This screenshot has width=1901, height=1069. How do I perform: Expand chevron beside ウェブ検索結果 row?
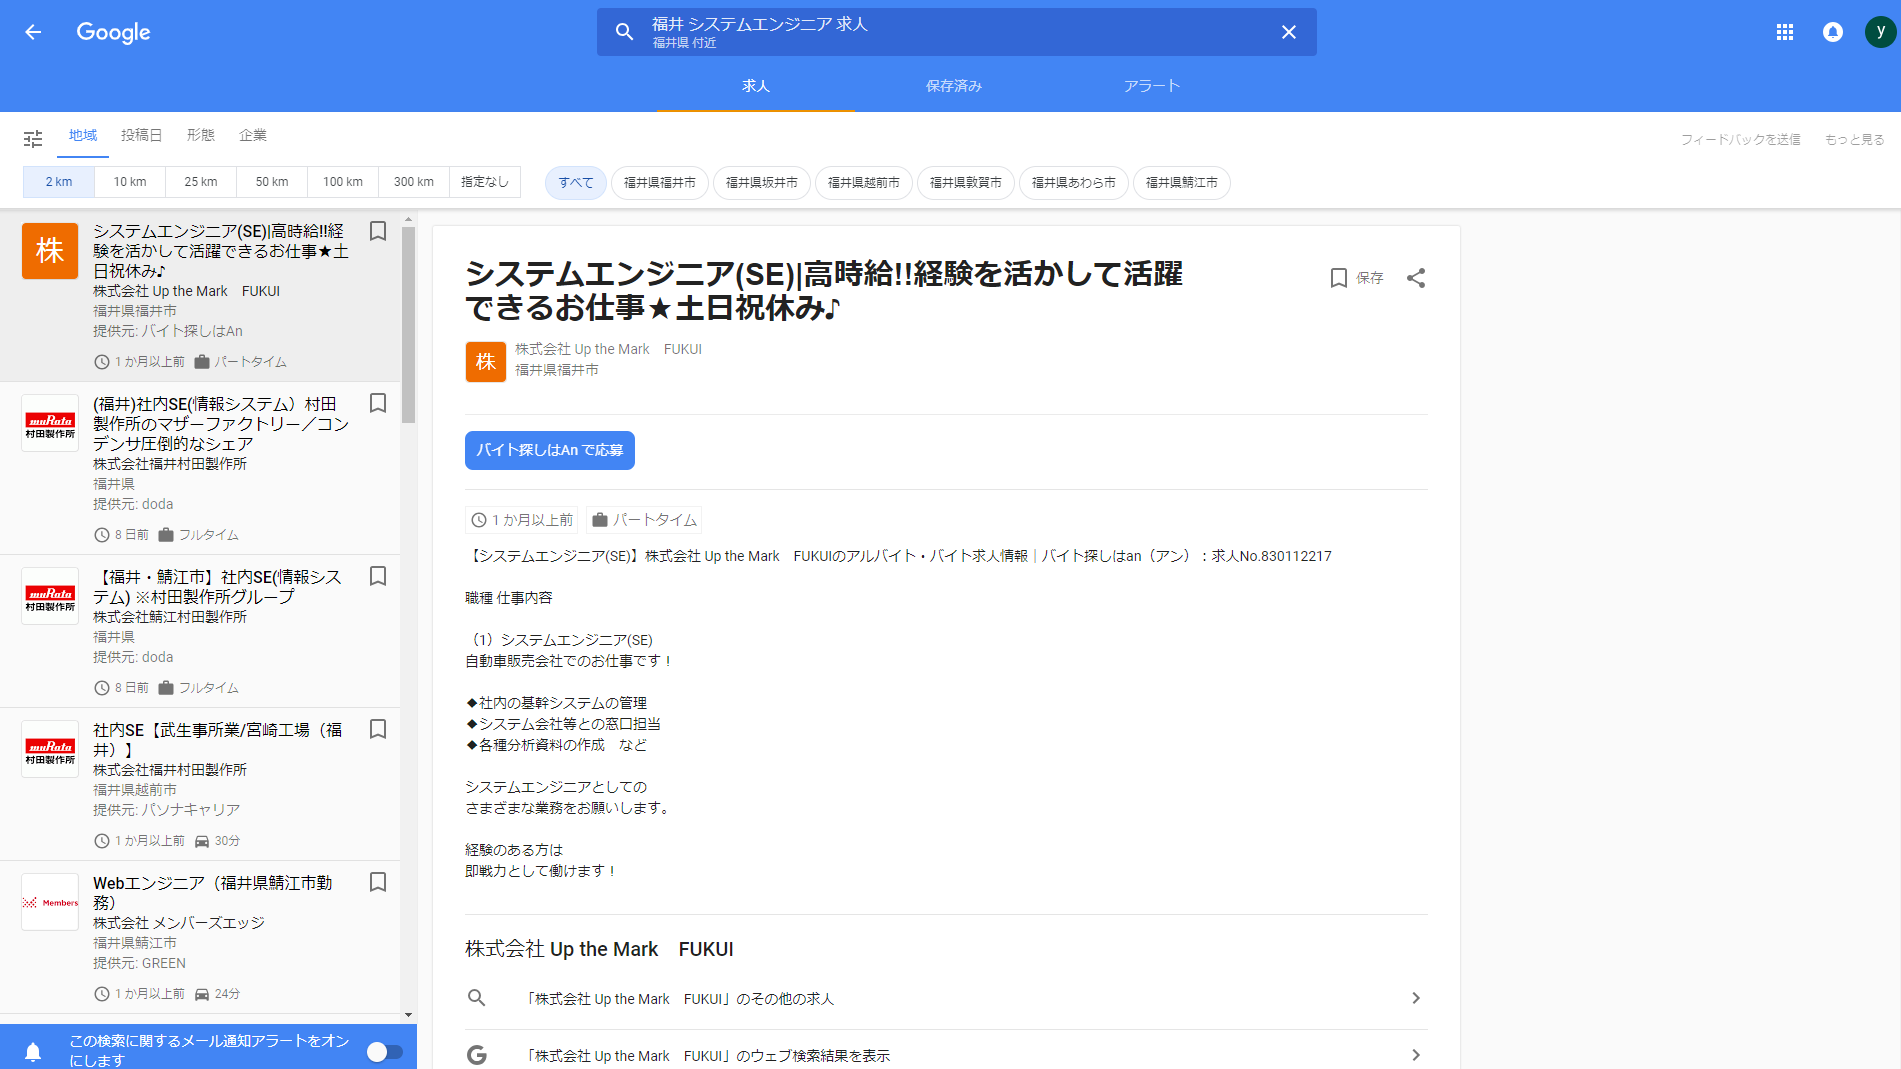1416,1055
